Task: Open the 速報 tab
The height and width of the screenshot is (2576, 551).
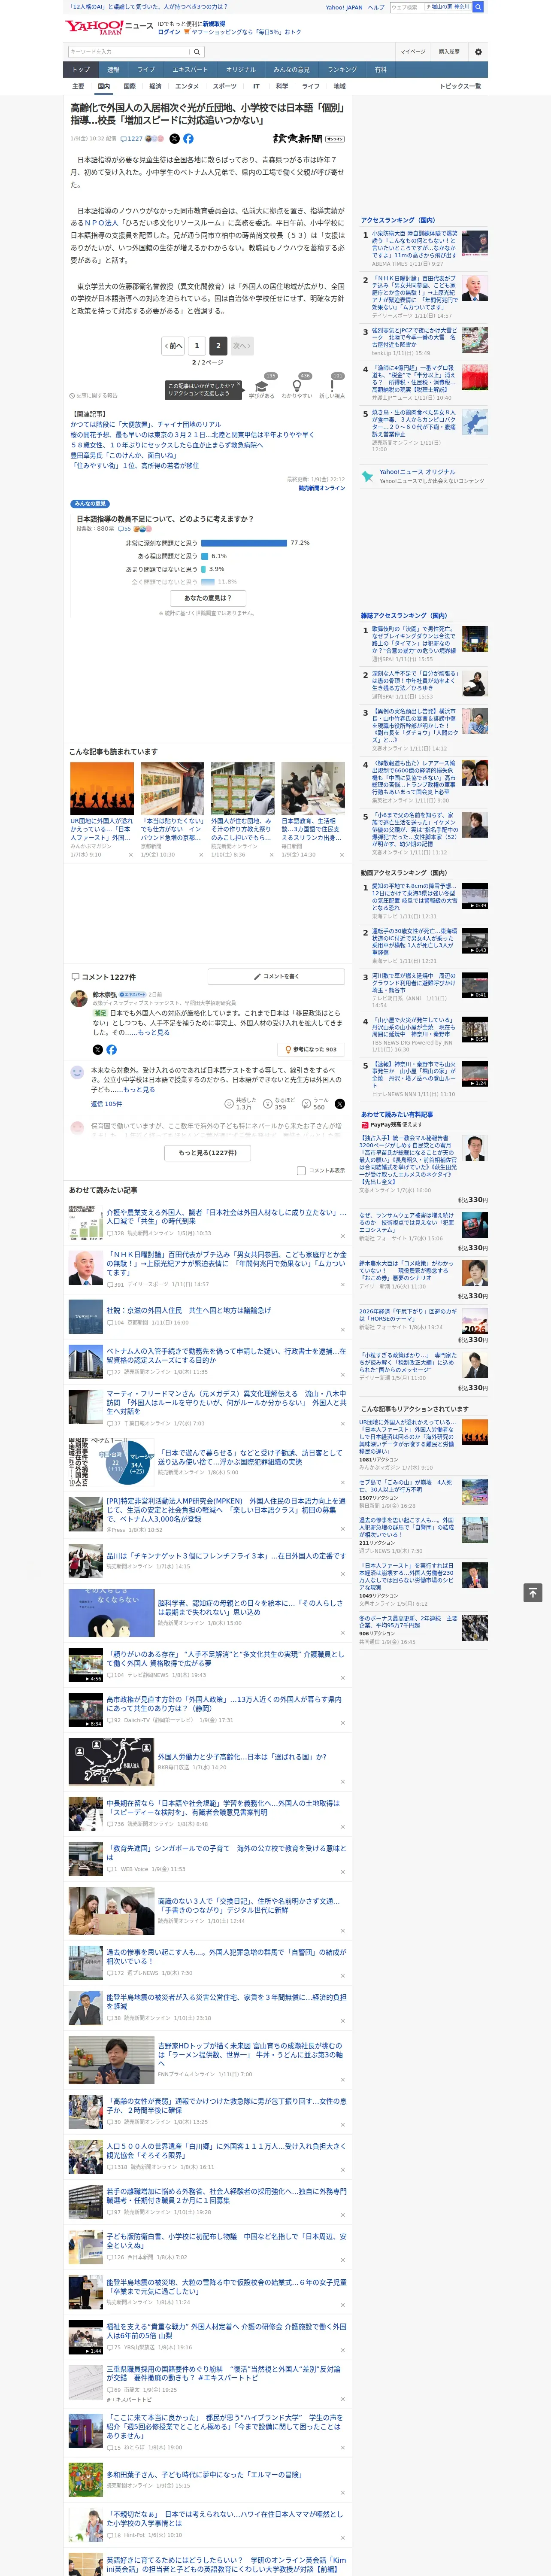Action: click(x=113, y=69)
